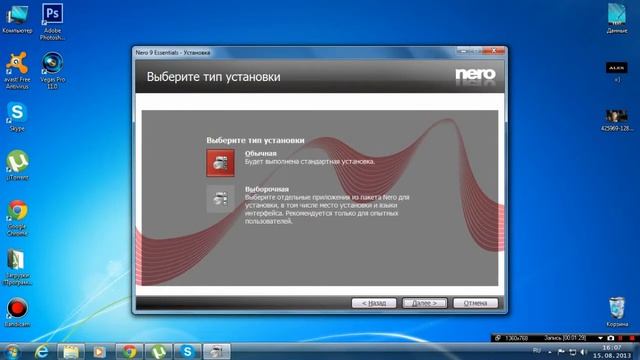Click the Далее > button
Viewport: 640px width, 360px height.
pos(424,303)
